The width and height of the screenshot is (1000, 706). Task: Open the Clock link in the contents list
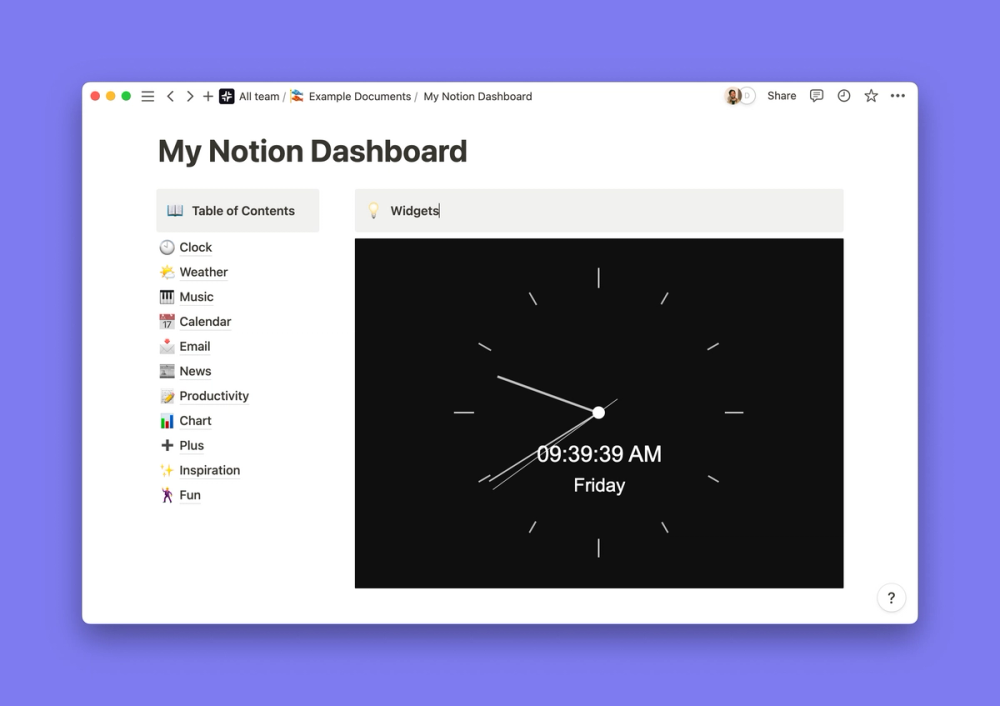point(197,247)
